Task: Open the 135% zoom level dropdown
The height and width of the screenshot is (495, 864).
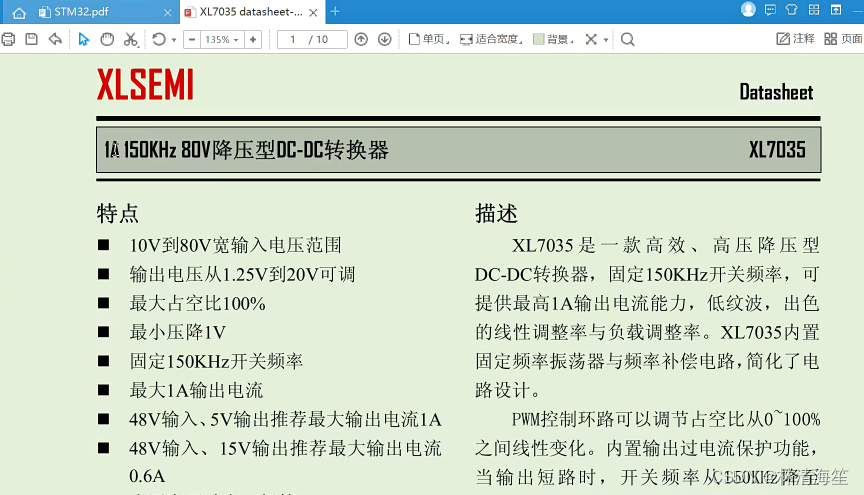Action: pos(222,39)
